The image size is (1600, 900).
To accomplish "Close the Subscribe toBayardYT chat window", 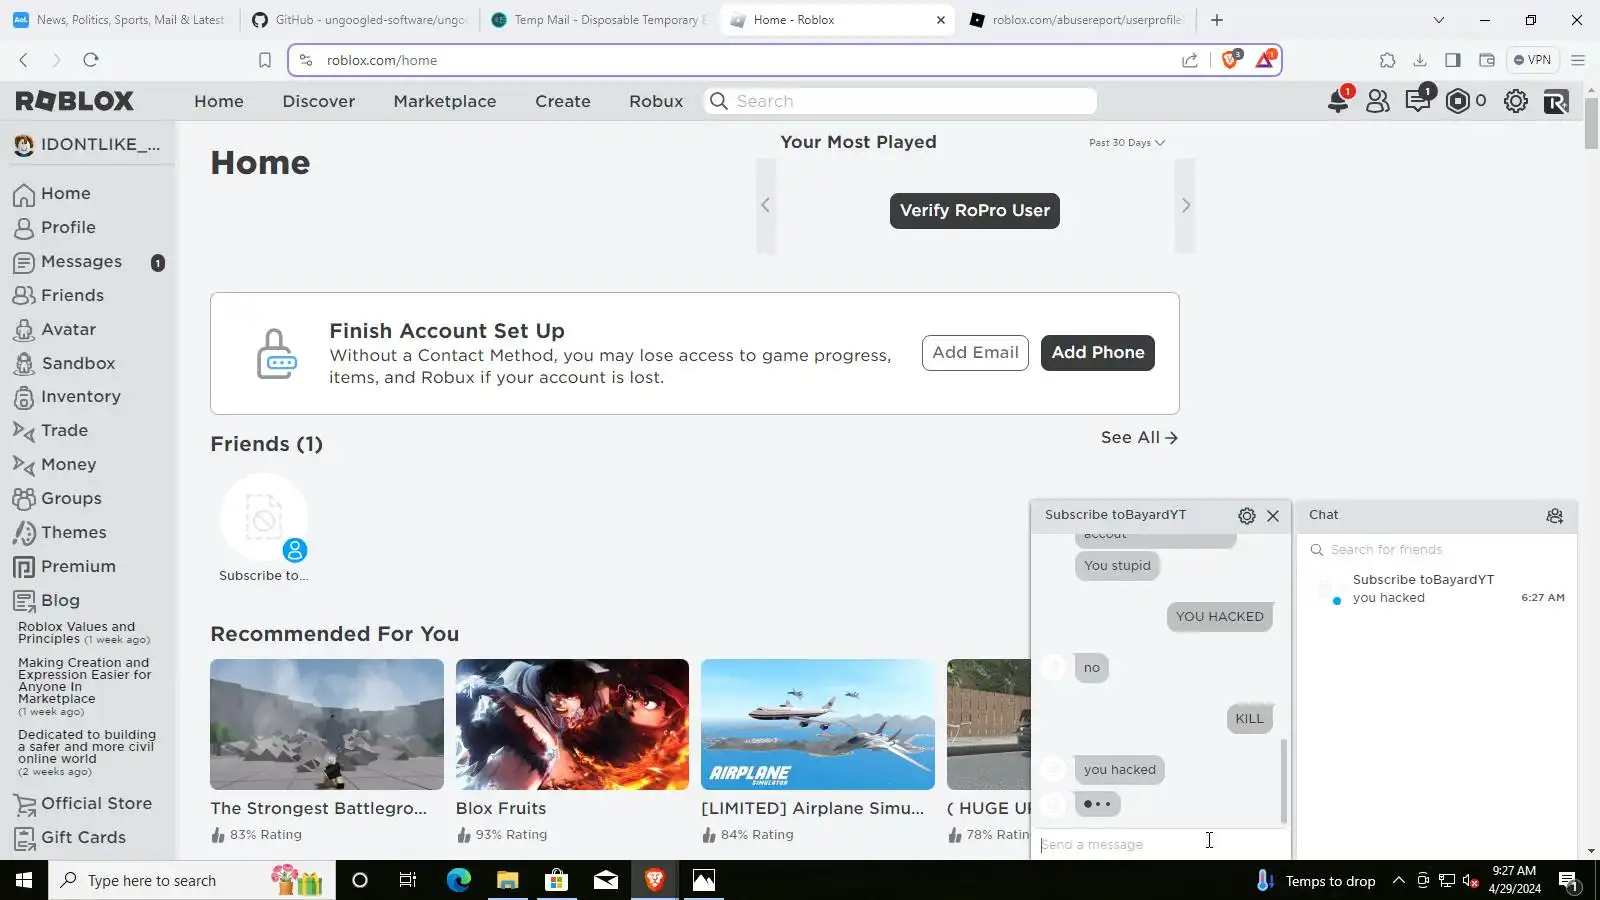I will [1273, 516].
